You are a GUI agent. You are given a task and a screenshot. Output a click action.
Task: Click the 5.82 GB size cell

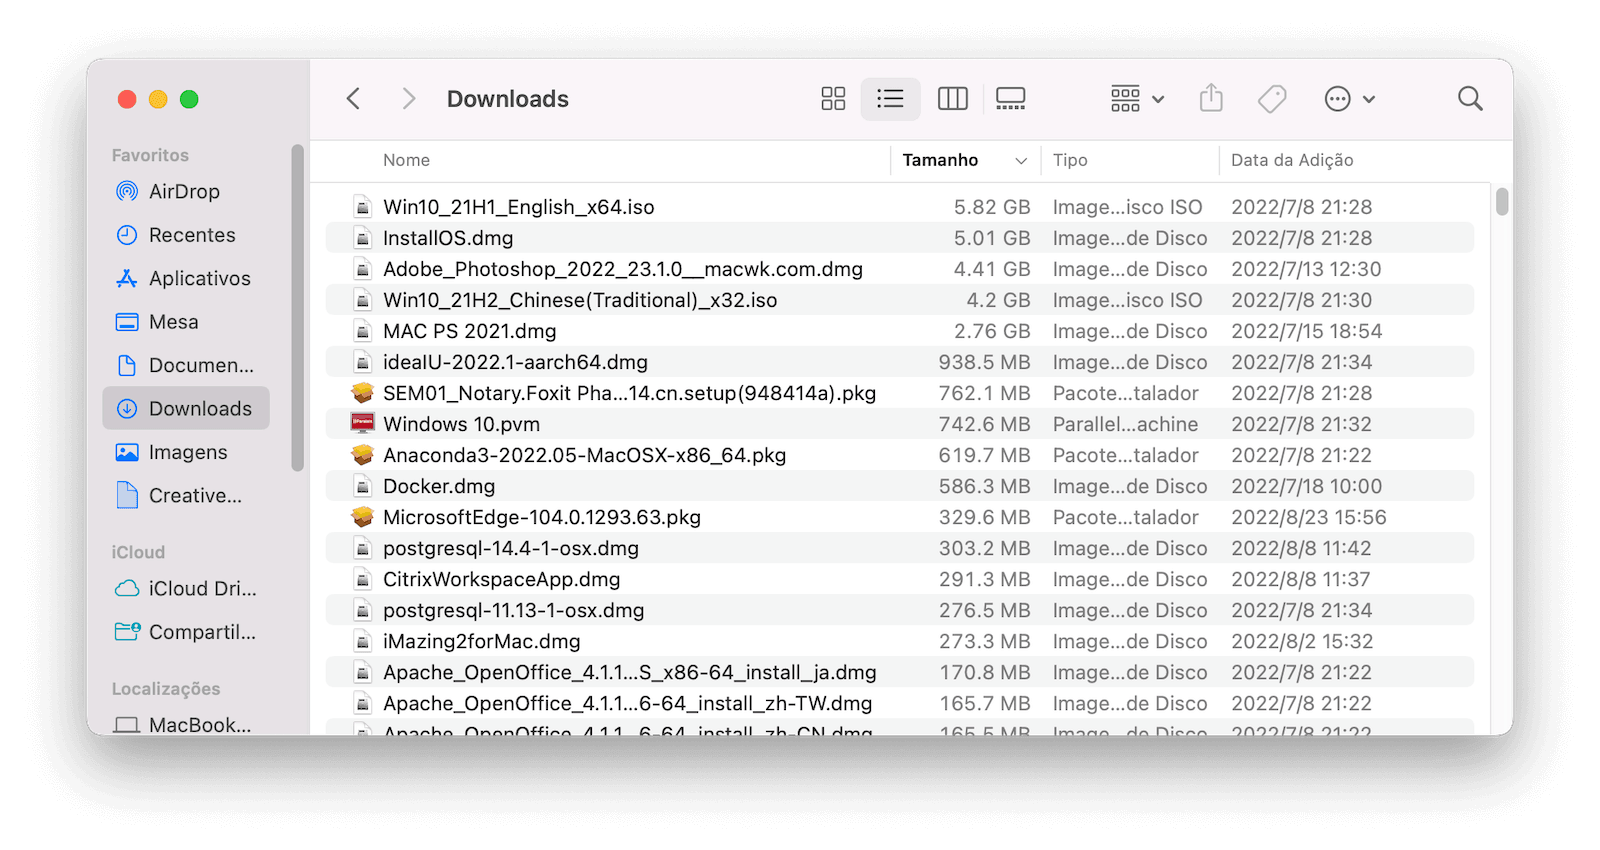(991, 207)
